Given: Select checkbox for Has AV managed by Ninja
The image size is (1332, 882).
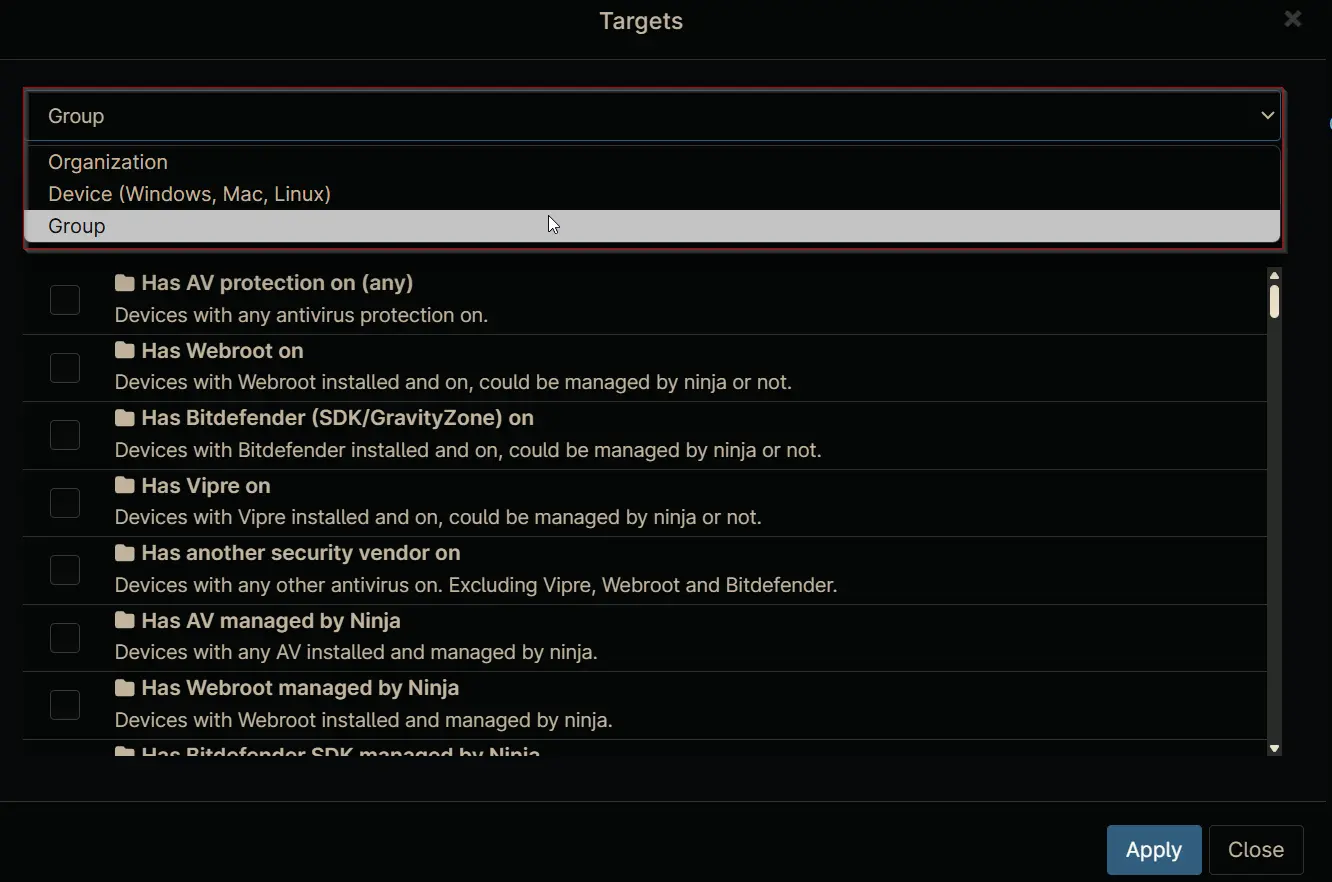Looking at the screenshot, I should coord(65,637).
